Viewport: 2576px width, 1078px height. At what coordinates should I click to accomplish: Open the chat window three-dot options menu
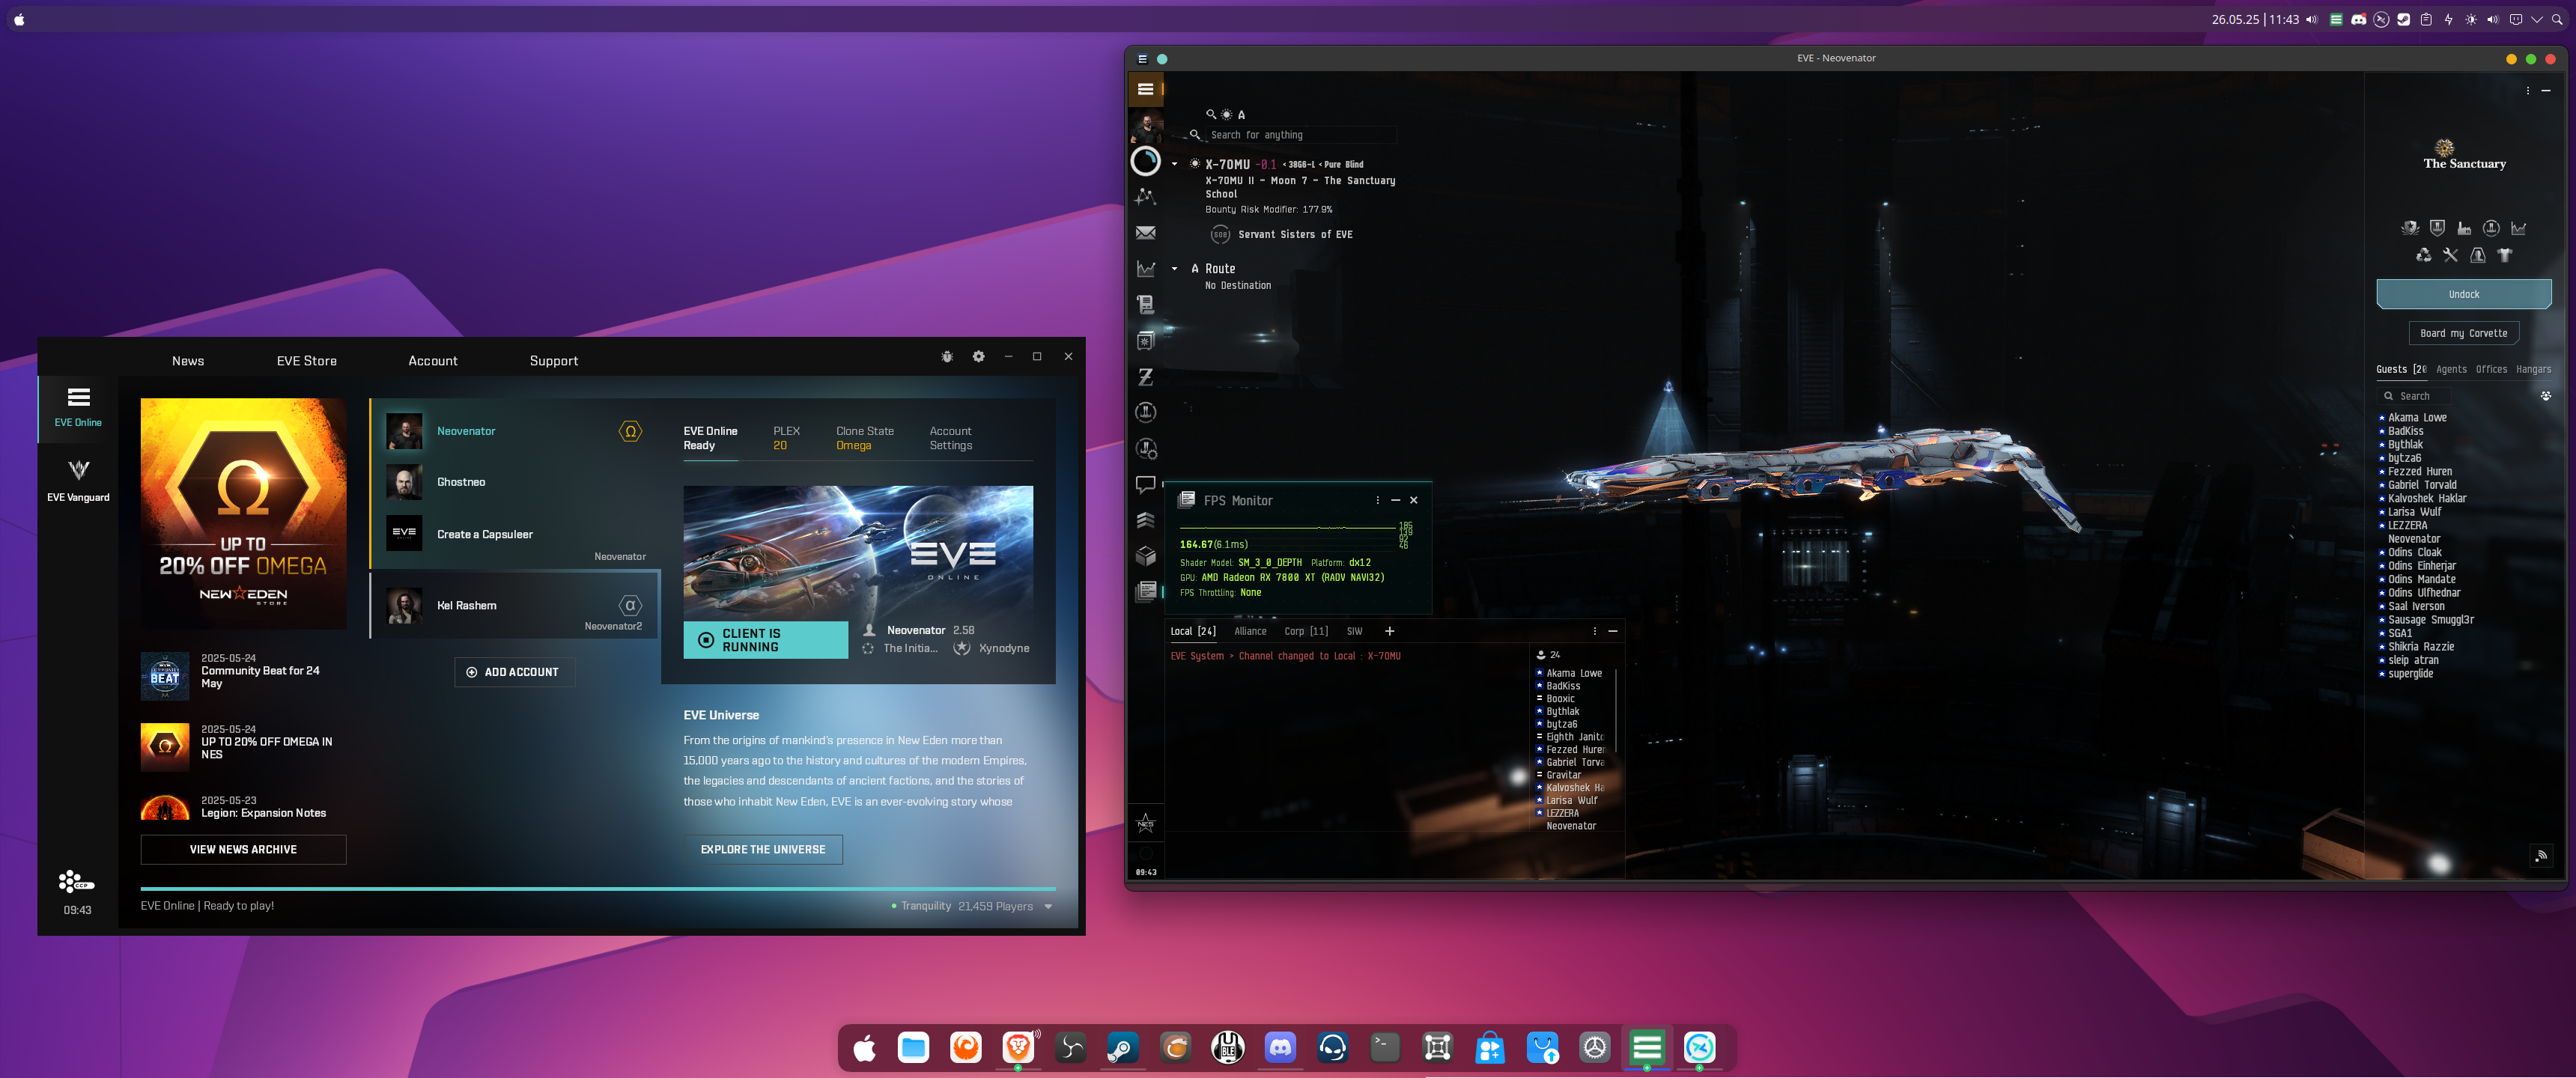(x=1594, y=631)
